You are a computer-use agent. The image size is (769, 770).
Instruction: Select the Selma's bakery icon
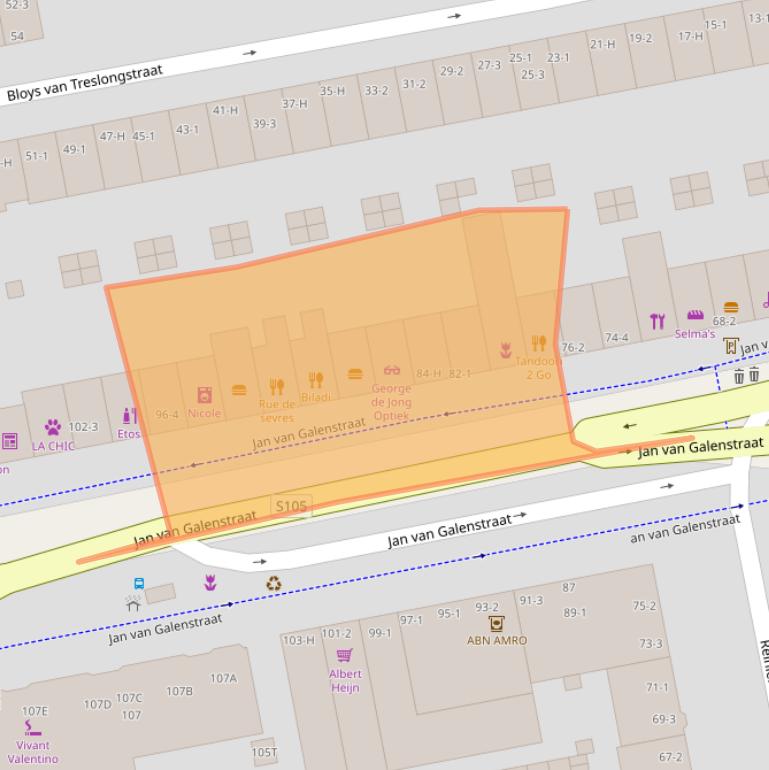(694, 315)
